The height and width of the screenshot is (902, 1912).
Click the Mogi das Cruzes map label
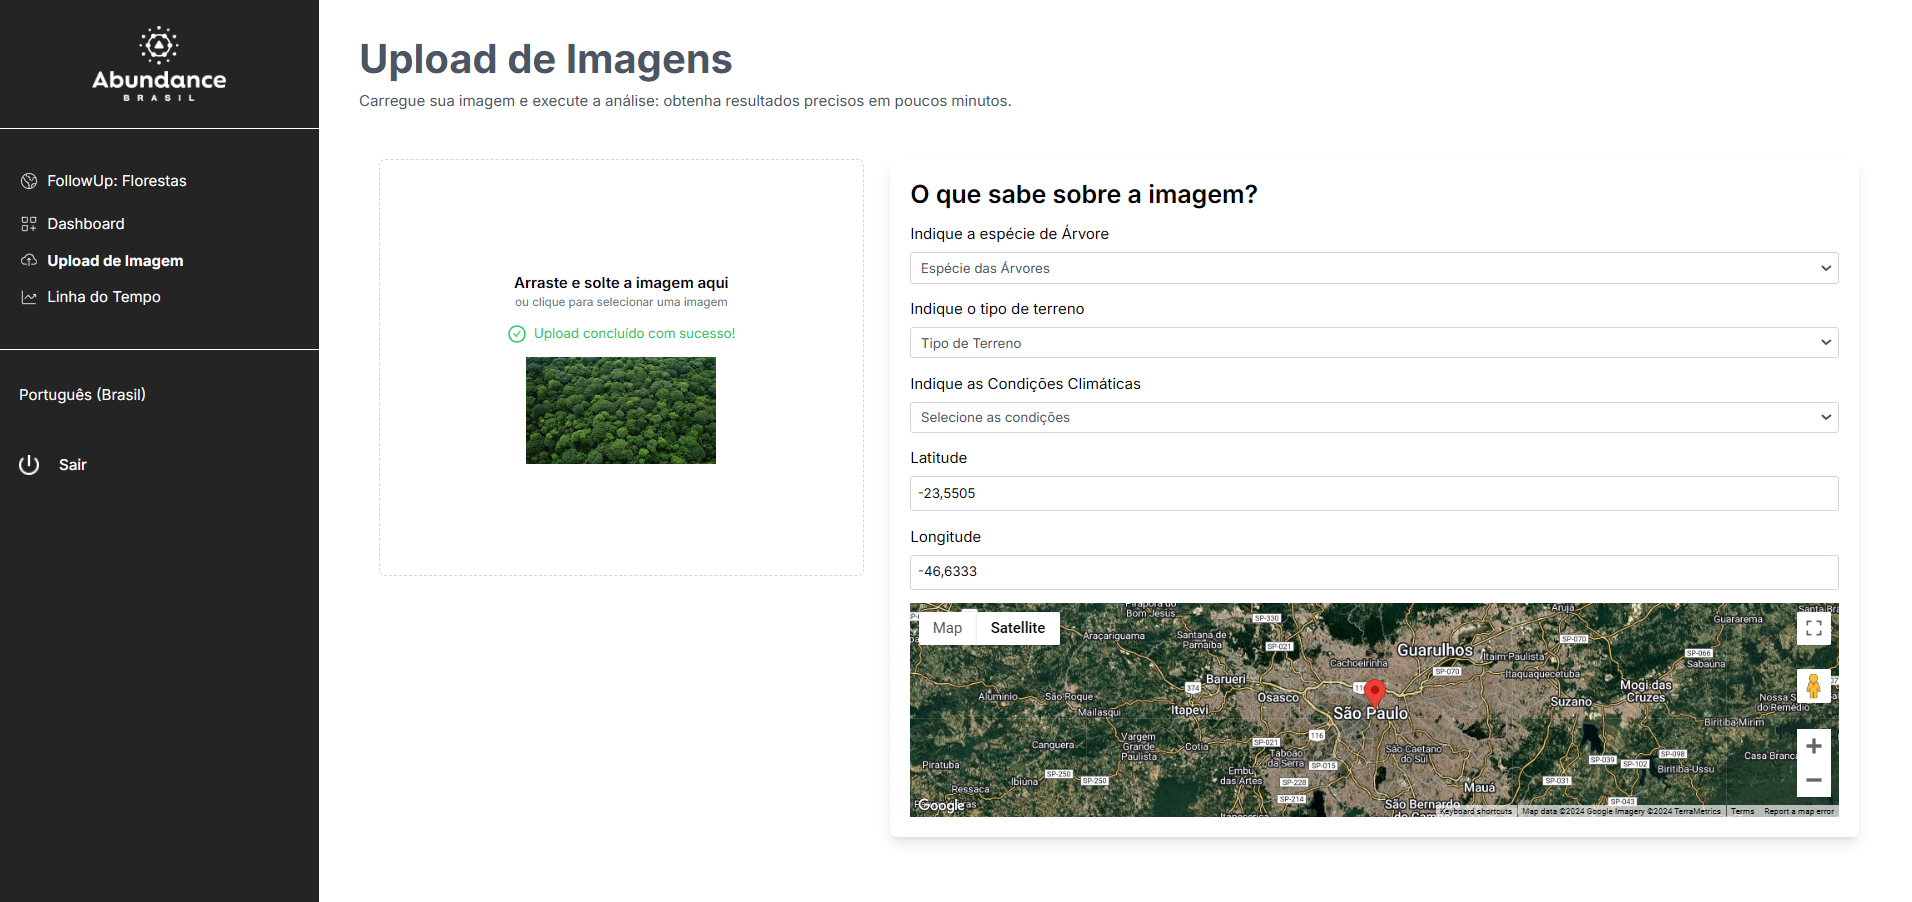pyautogui.click(x=1646, y=691)
